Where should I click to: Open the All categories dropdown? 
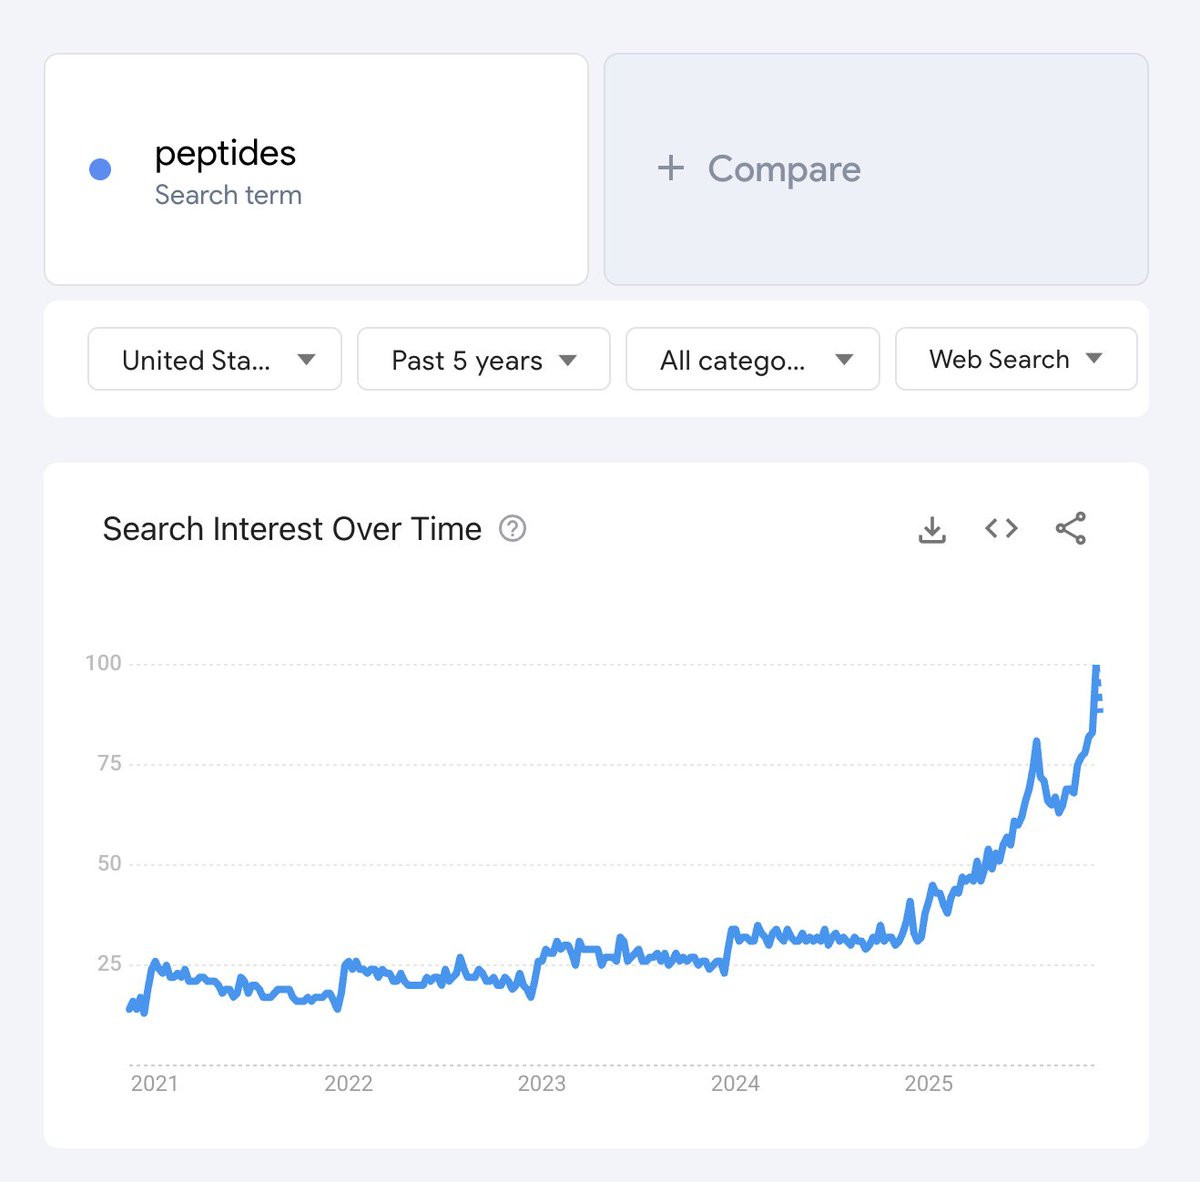pos(752,359)
